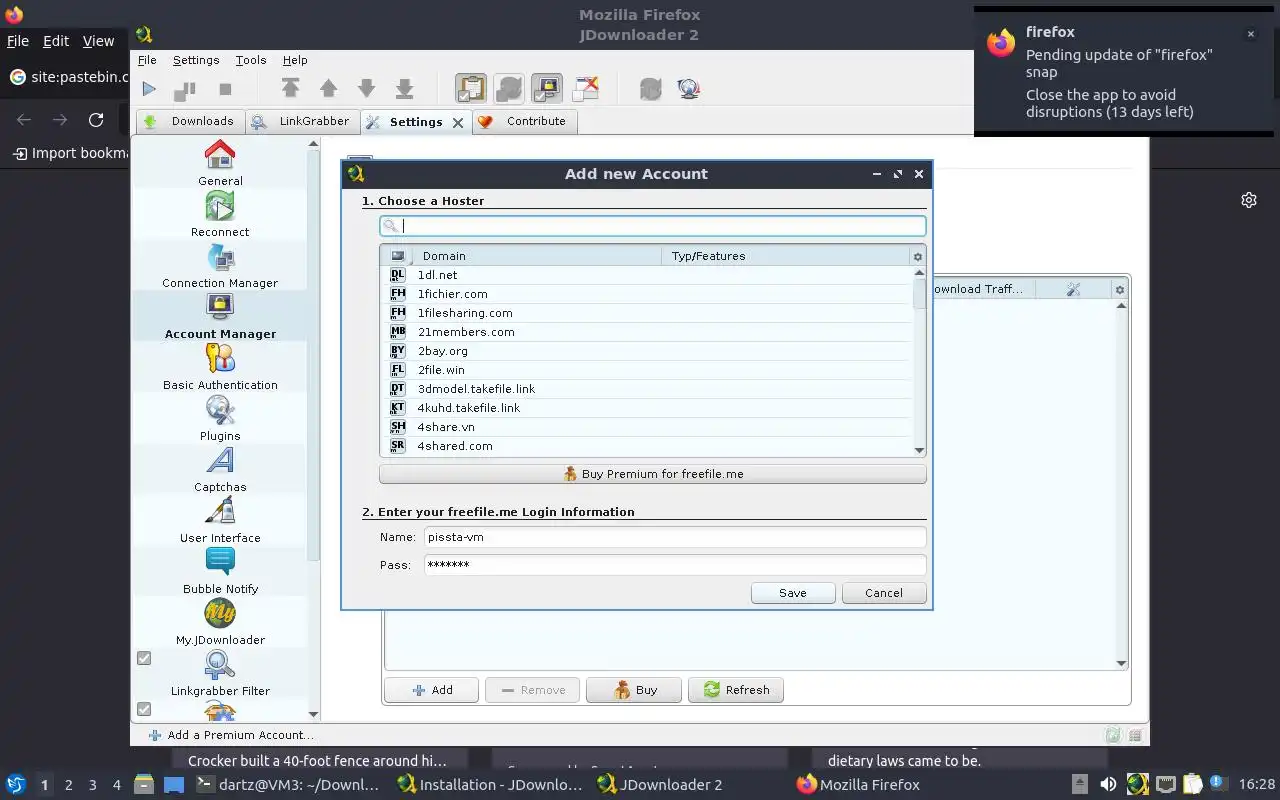Start downloads with the play icon
The image size is (1280, 800).
[x=149, y=89]
